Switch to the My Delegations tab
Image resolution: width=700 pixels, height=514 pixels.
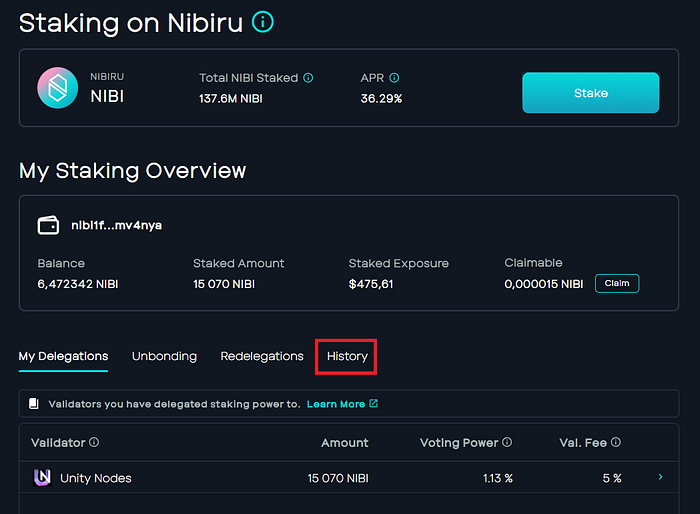(x=63, y=356)
